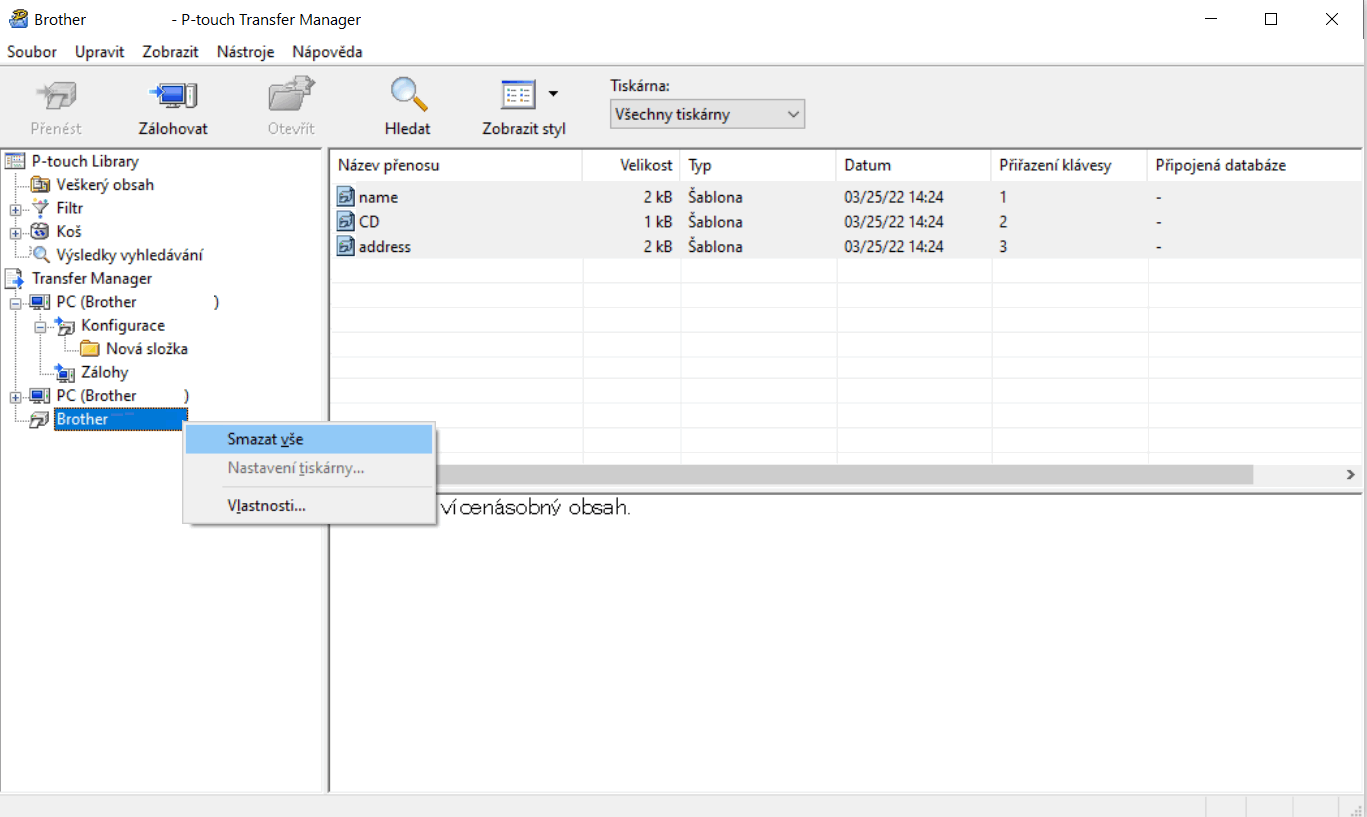Expand the second PC (Brother) node

15,396
